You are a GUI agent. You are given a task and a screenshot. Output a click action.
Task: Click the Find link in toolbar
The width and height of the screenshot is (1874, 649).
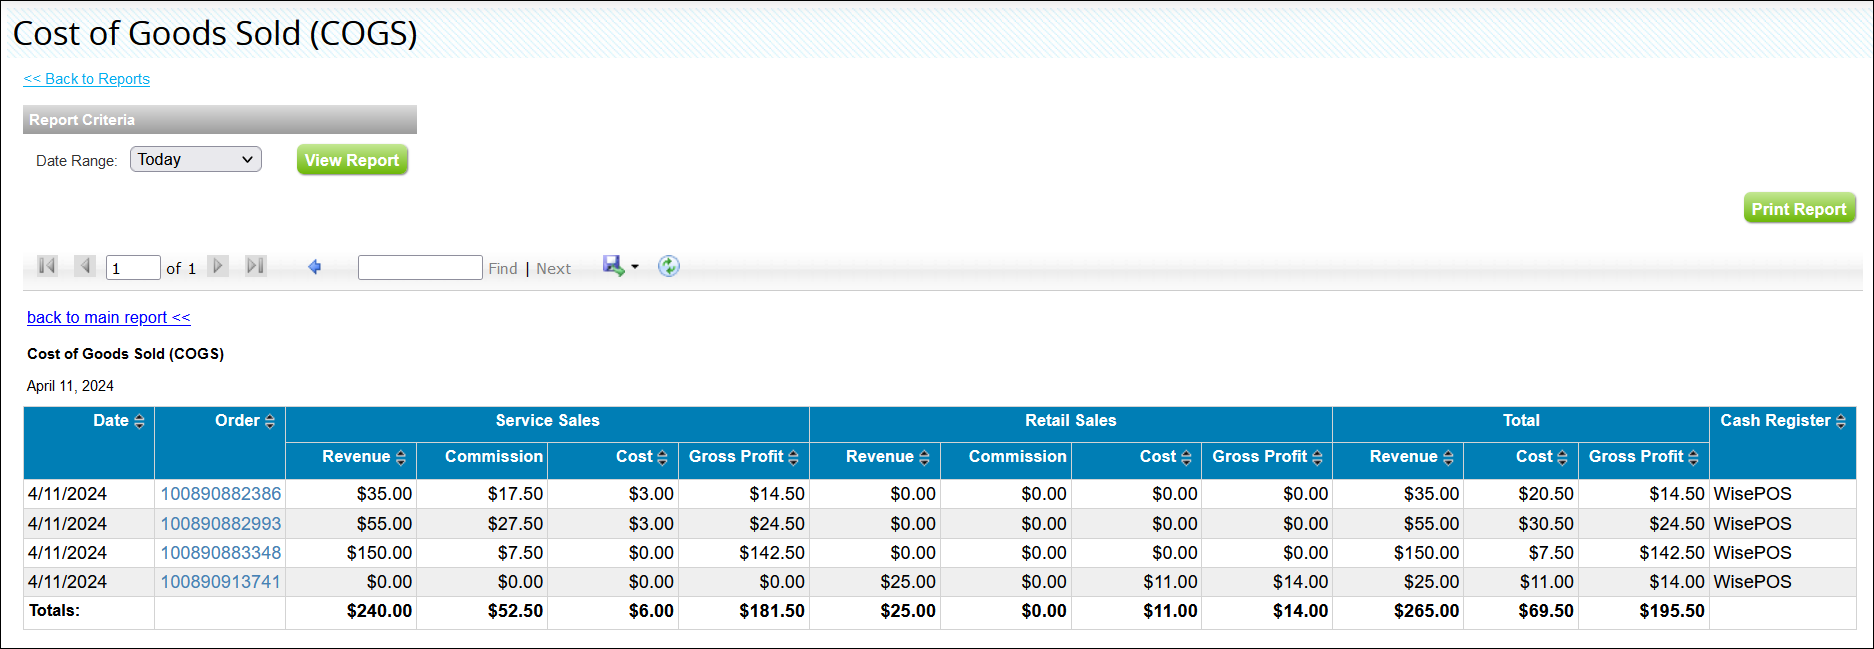tap(503, 268)
